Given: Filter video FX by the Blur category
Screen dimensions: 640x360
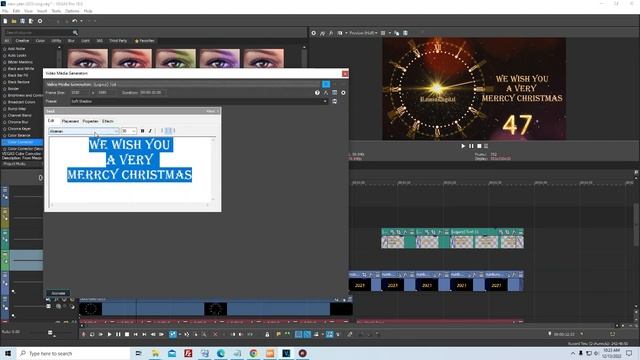Looking at the screenshot, I should [71, 41].
